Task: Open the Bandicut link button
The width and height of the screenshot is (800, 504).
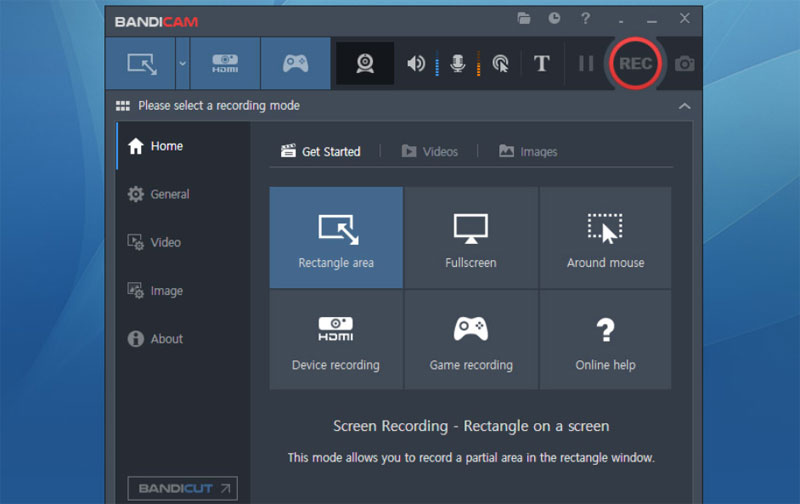Action: tap(183, 488)
